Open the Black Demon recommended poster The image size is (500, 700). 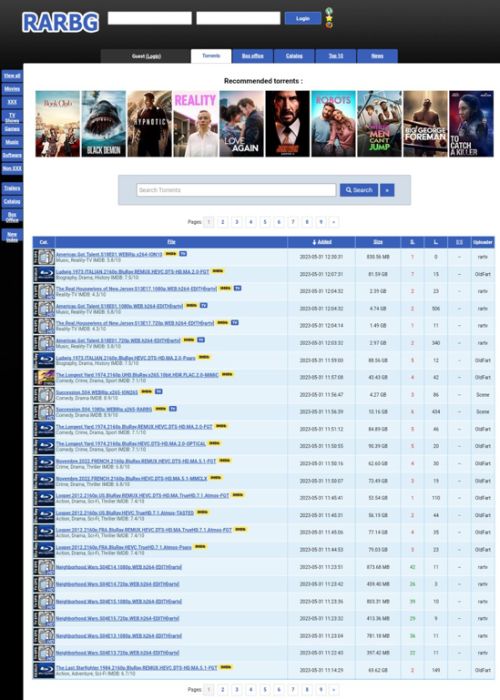pos(104,124)
